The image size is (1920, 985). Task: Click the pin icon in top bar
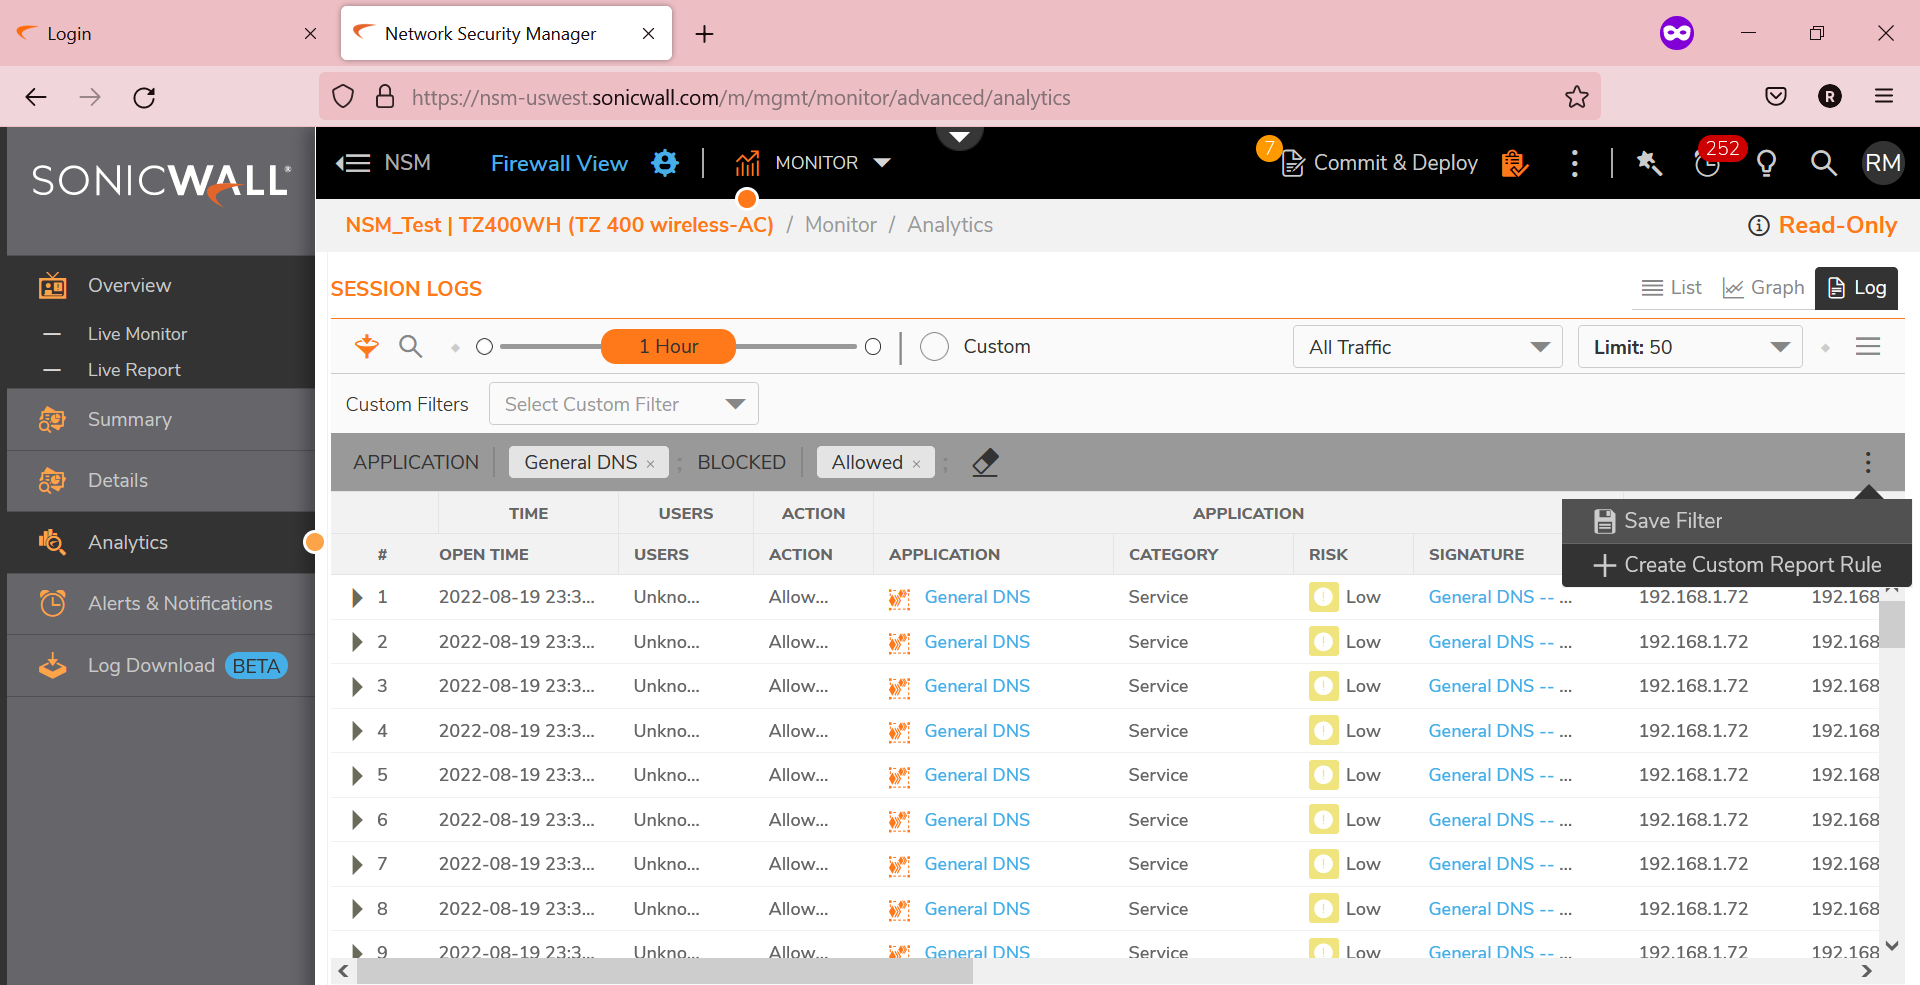point(1649,163)
